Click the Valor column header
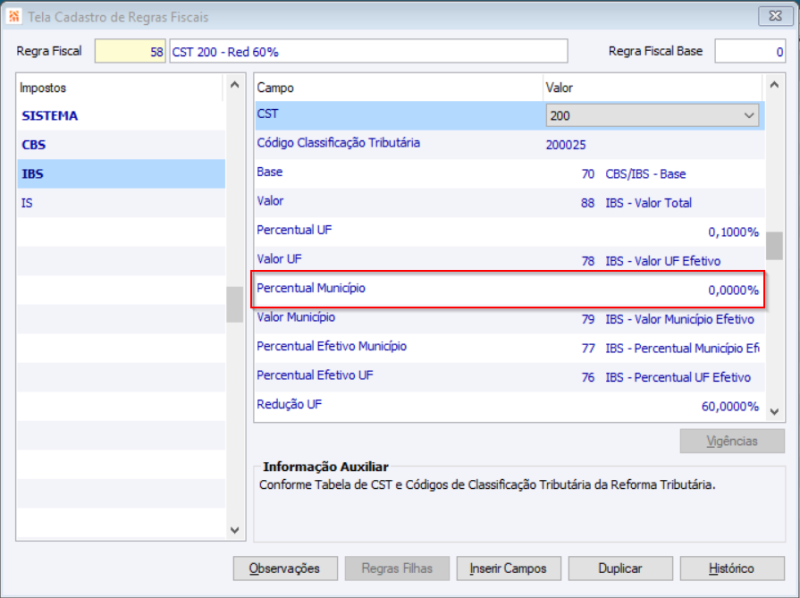 click(x=653, y=88)
